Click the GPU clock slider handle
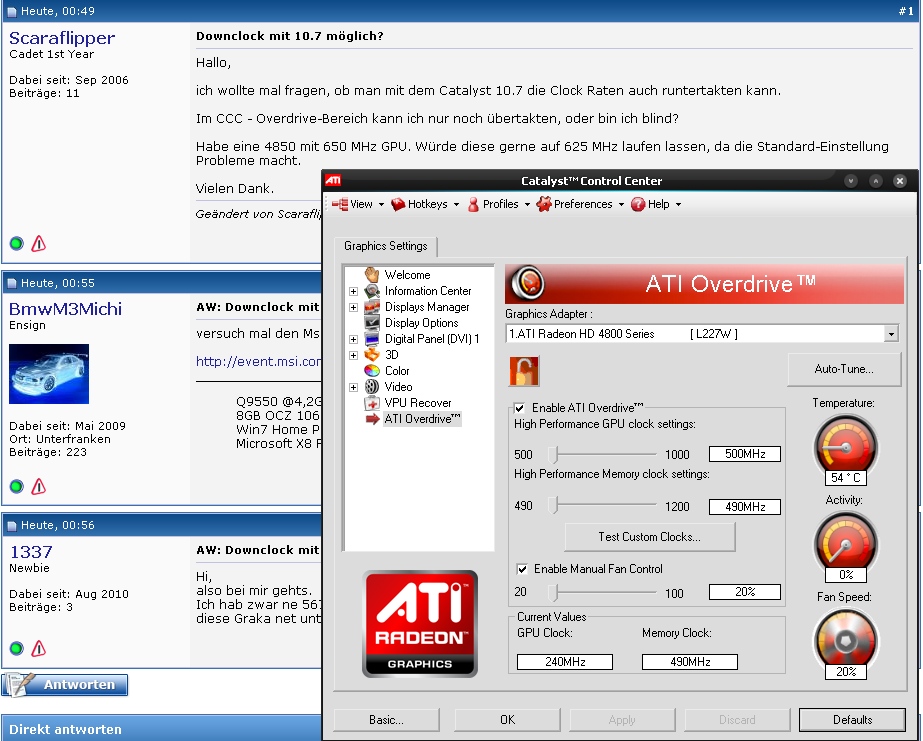 (x=553, y=454)
